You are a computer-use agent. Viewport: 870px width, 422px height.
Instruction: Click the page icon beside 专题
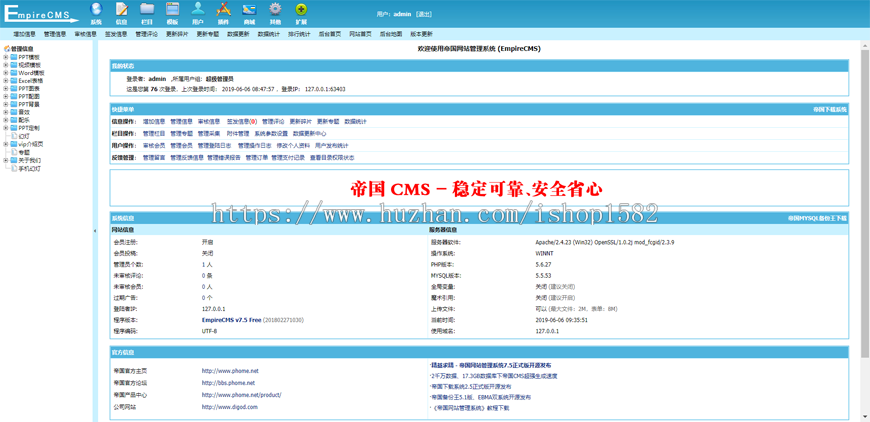click(x=14, y=151)
